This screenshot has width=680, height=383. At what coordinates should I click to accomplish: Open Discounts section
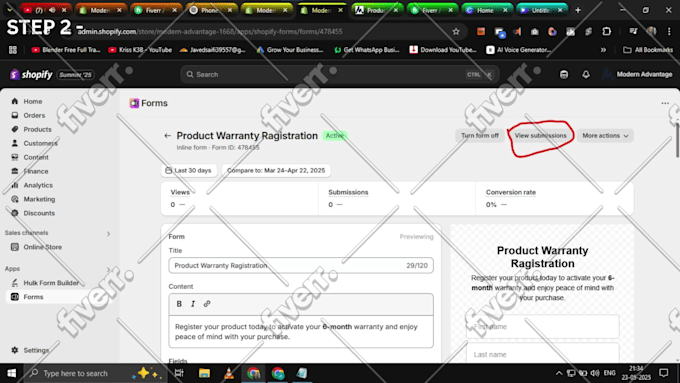[x=39, y=213]
